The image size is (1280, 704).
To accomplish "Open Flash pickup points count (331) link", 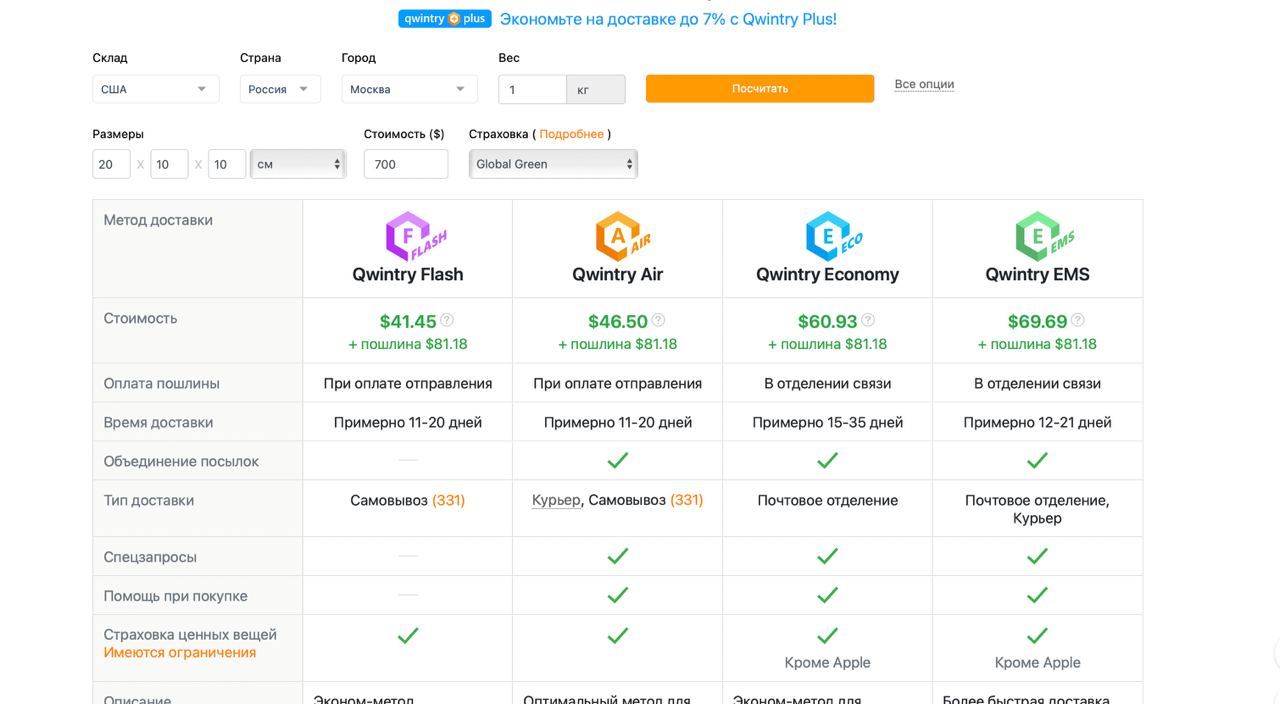I will tap(448, 500).
